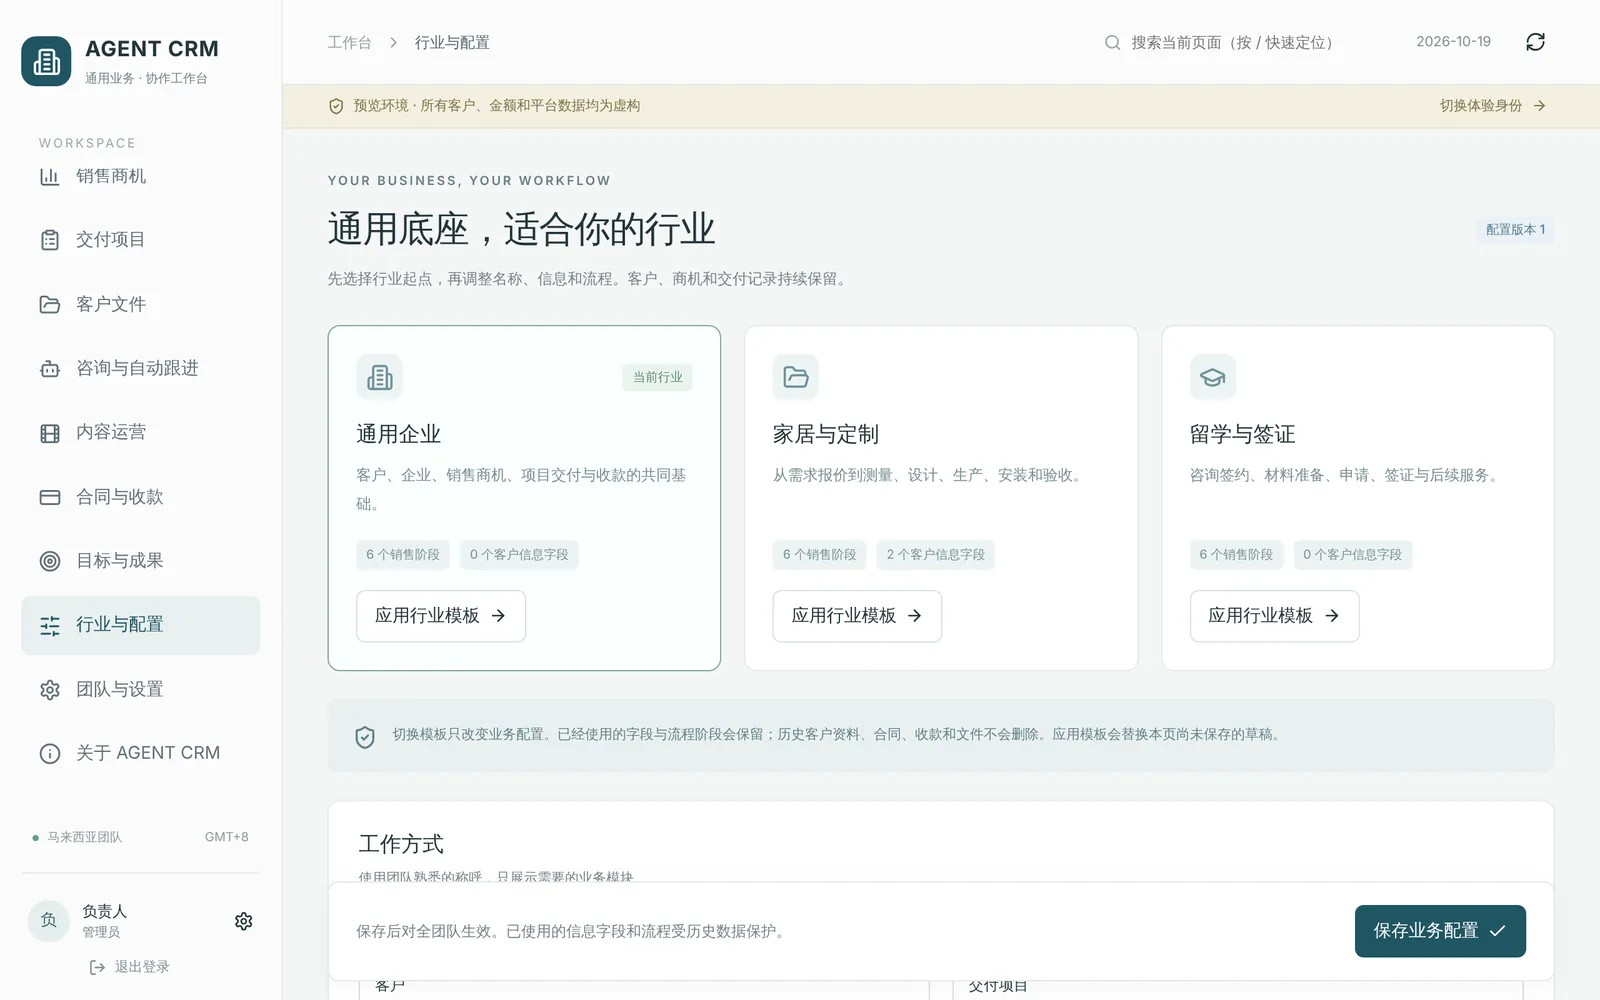Apply the 通用企业 industry template
This screenshot has height=1000, width=1600.
click(x=441, y=616)
